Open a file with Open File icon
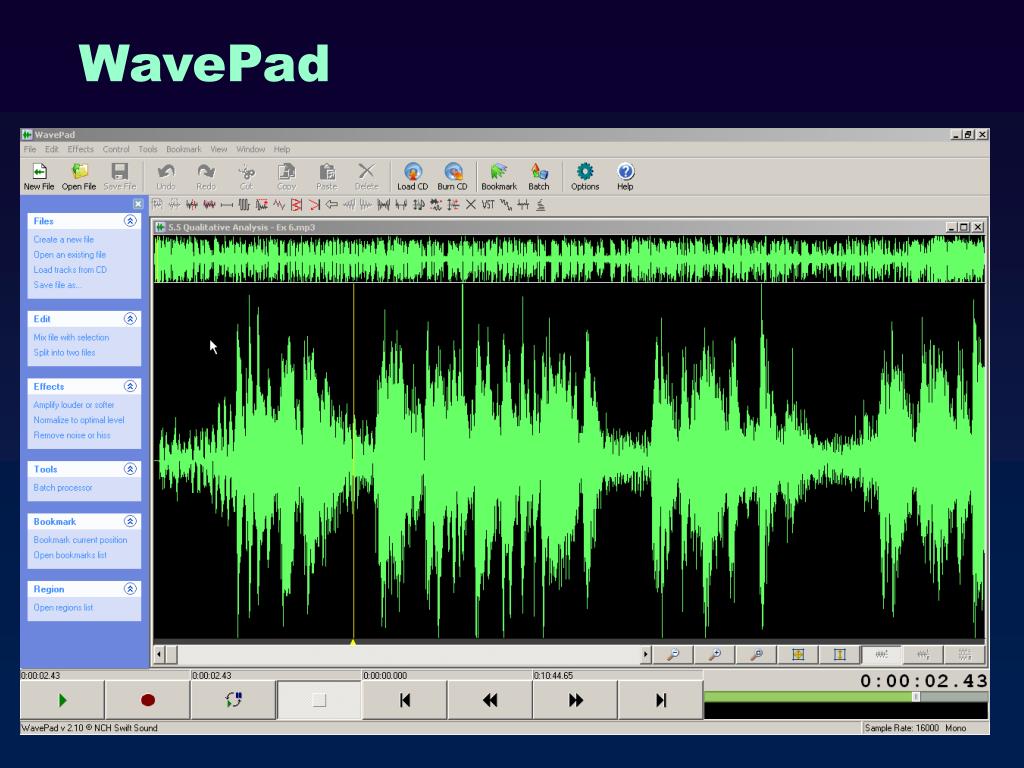Image resolution: width=1024 pixels, height=768 pixels. click(x=79, y=177)
